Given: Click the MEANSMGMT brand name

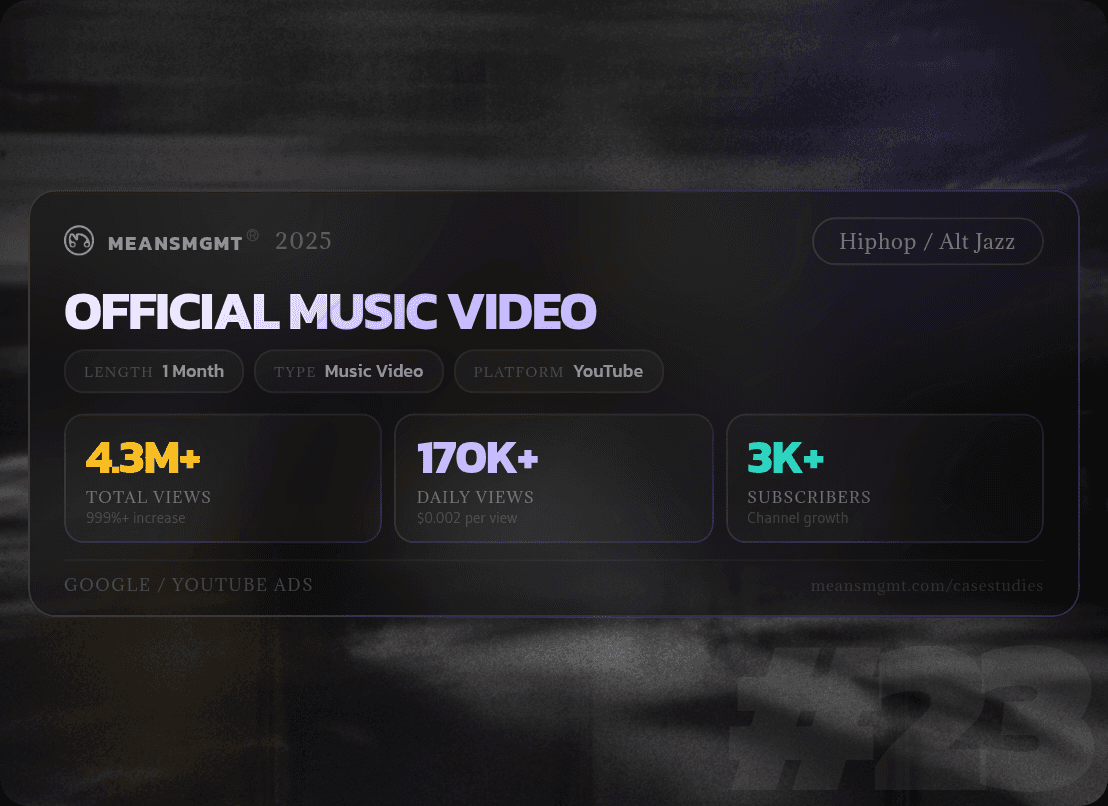Looking at the screenshot, I should click(x=175, y=243).
